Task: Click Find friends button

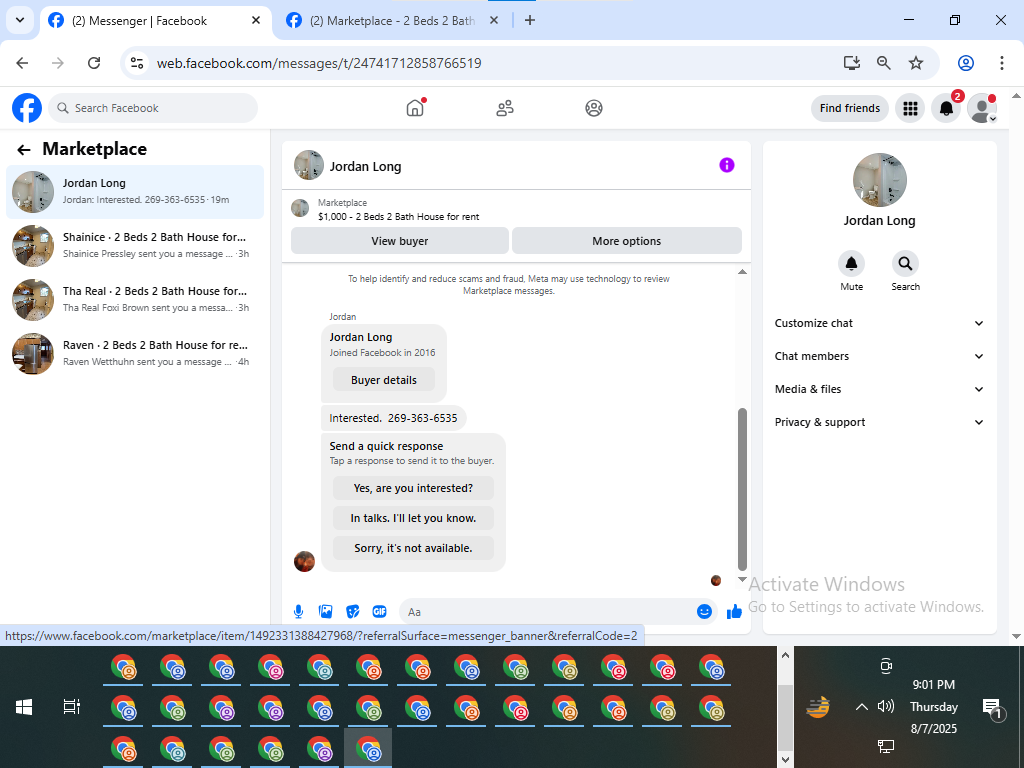Action: [850, 108]
